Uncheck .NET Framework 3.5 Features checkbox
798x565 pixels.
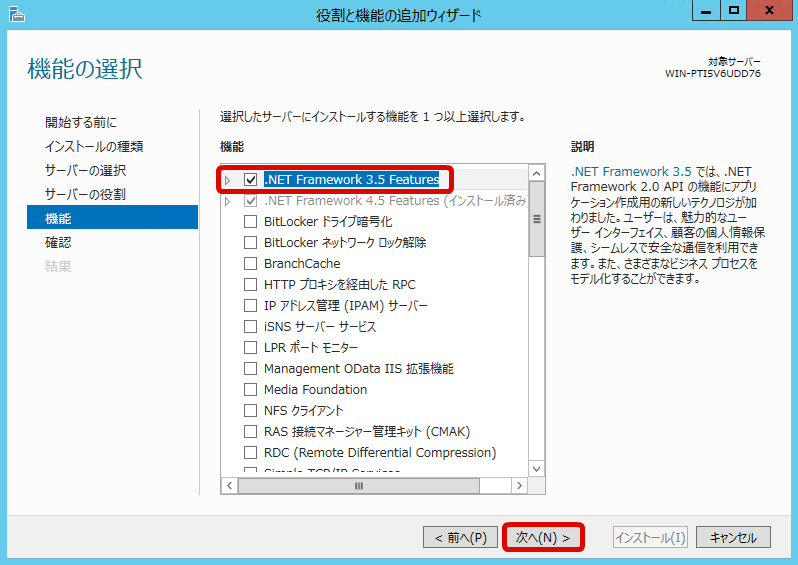pos(250,179)
